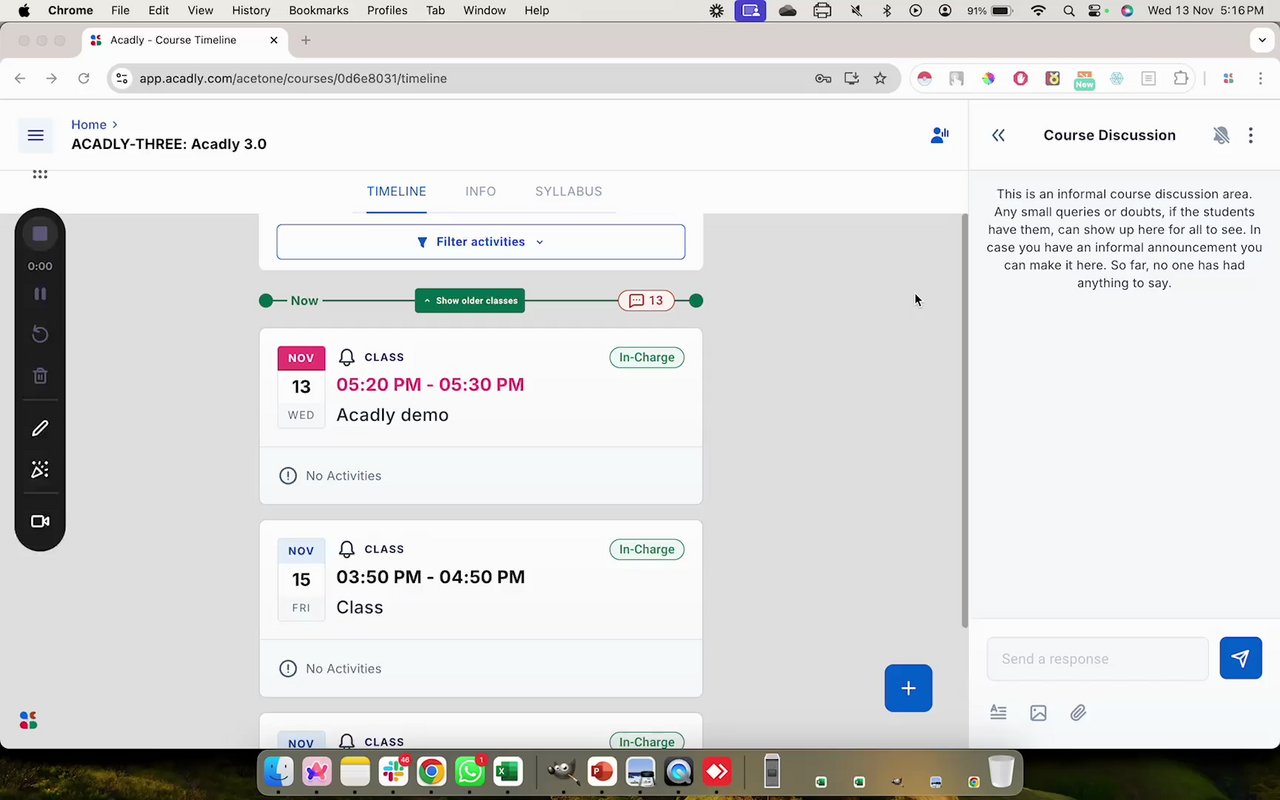Open Course Discussion more options menu

coord(1251,135)
